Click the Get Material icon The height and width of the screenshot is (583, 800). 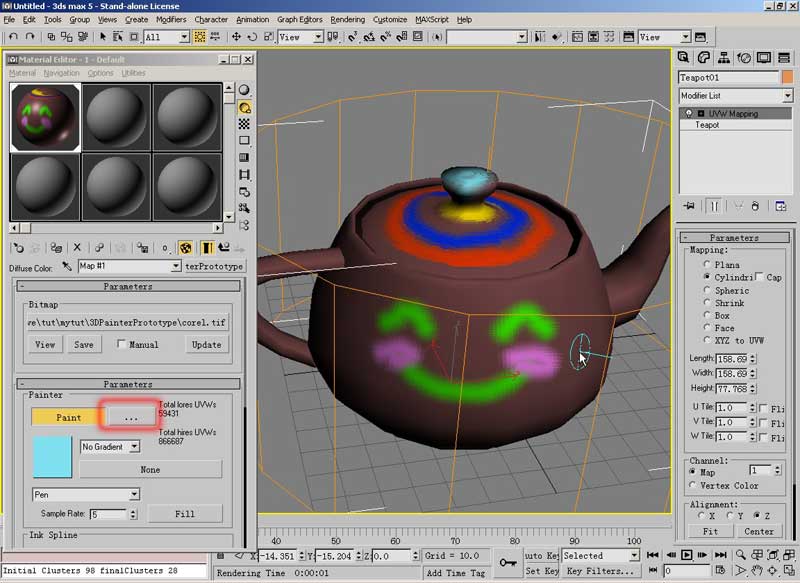click(18, 247)
